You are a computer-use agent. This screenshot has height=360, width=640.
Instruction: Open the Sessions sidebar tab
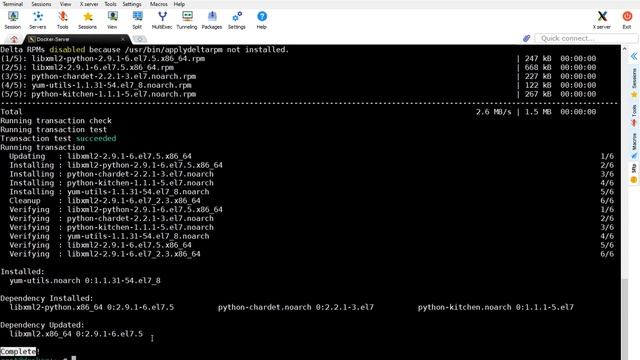634,83
